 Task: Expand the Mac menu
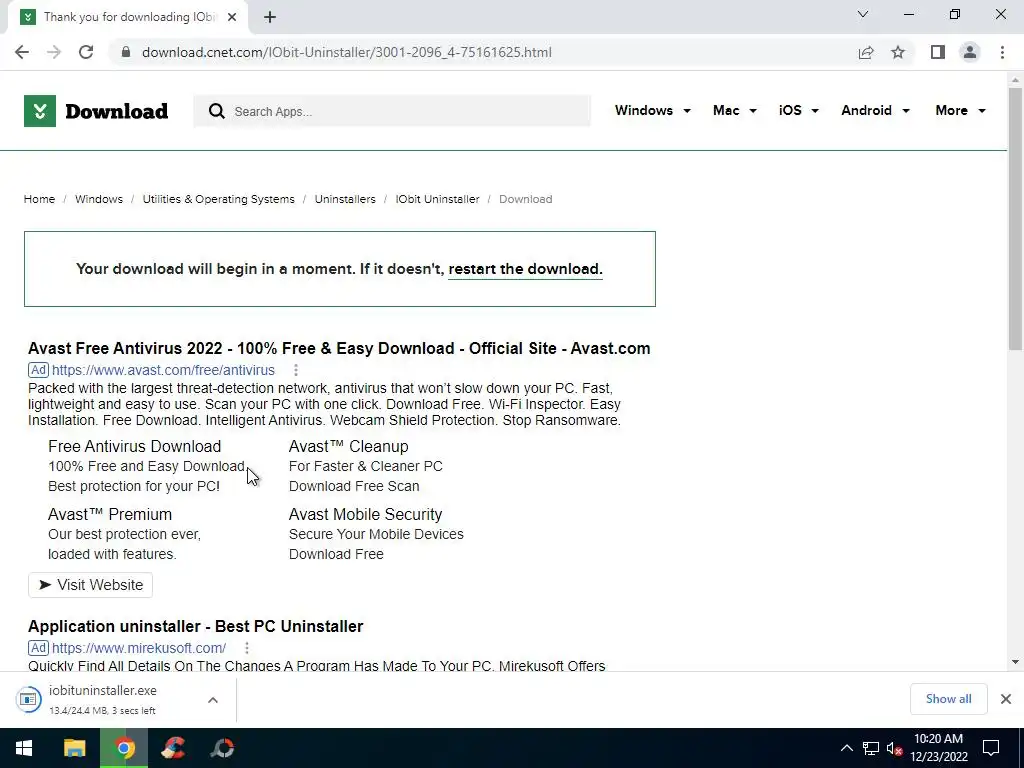click(x=735, y=110)
